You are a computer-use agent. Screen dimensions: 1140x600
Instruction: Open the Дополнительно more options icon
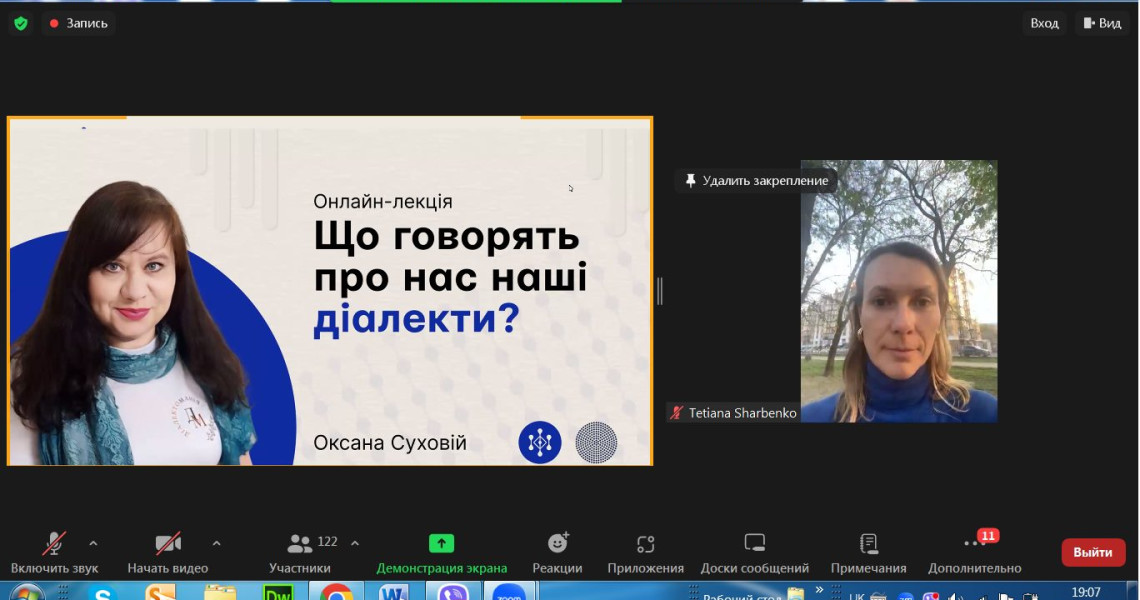[974, 543]
